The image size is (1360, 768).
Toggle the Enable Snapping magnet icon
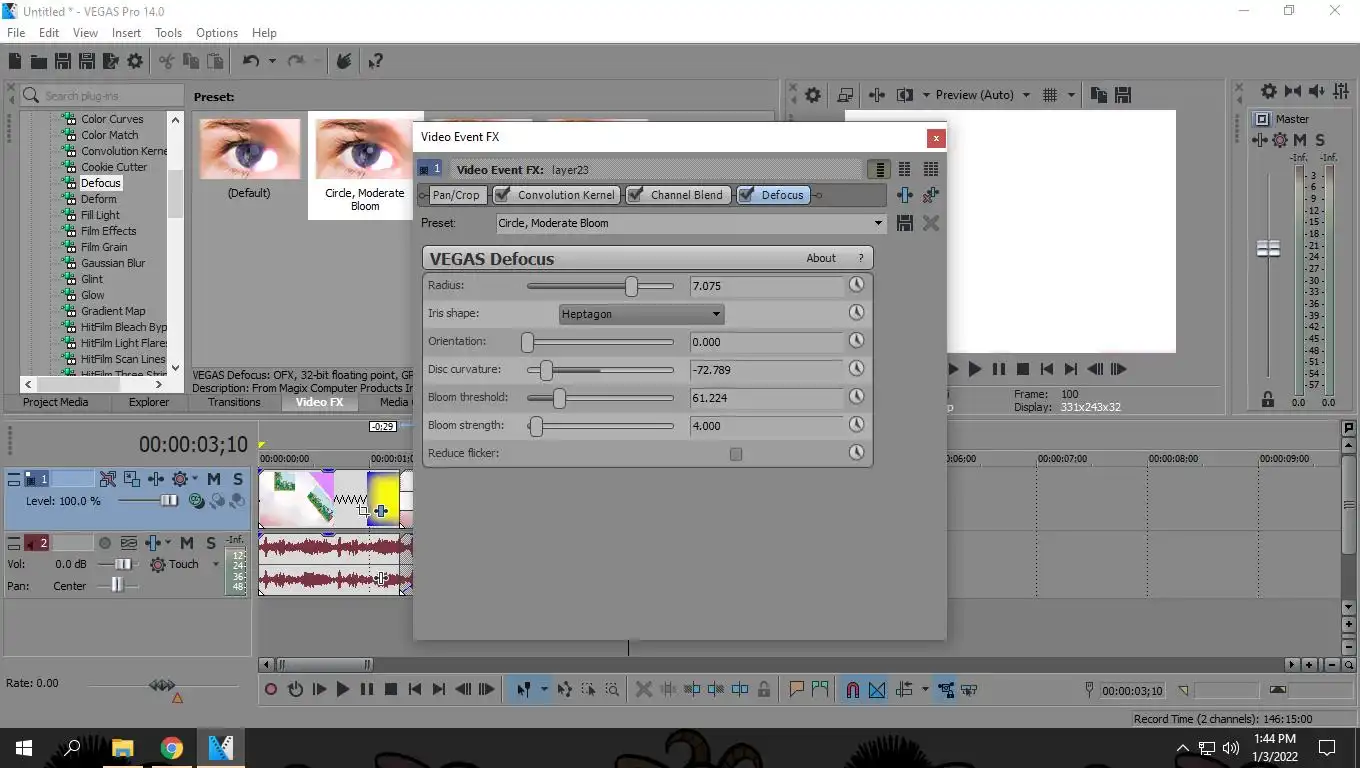(x=852, y=689)
